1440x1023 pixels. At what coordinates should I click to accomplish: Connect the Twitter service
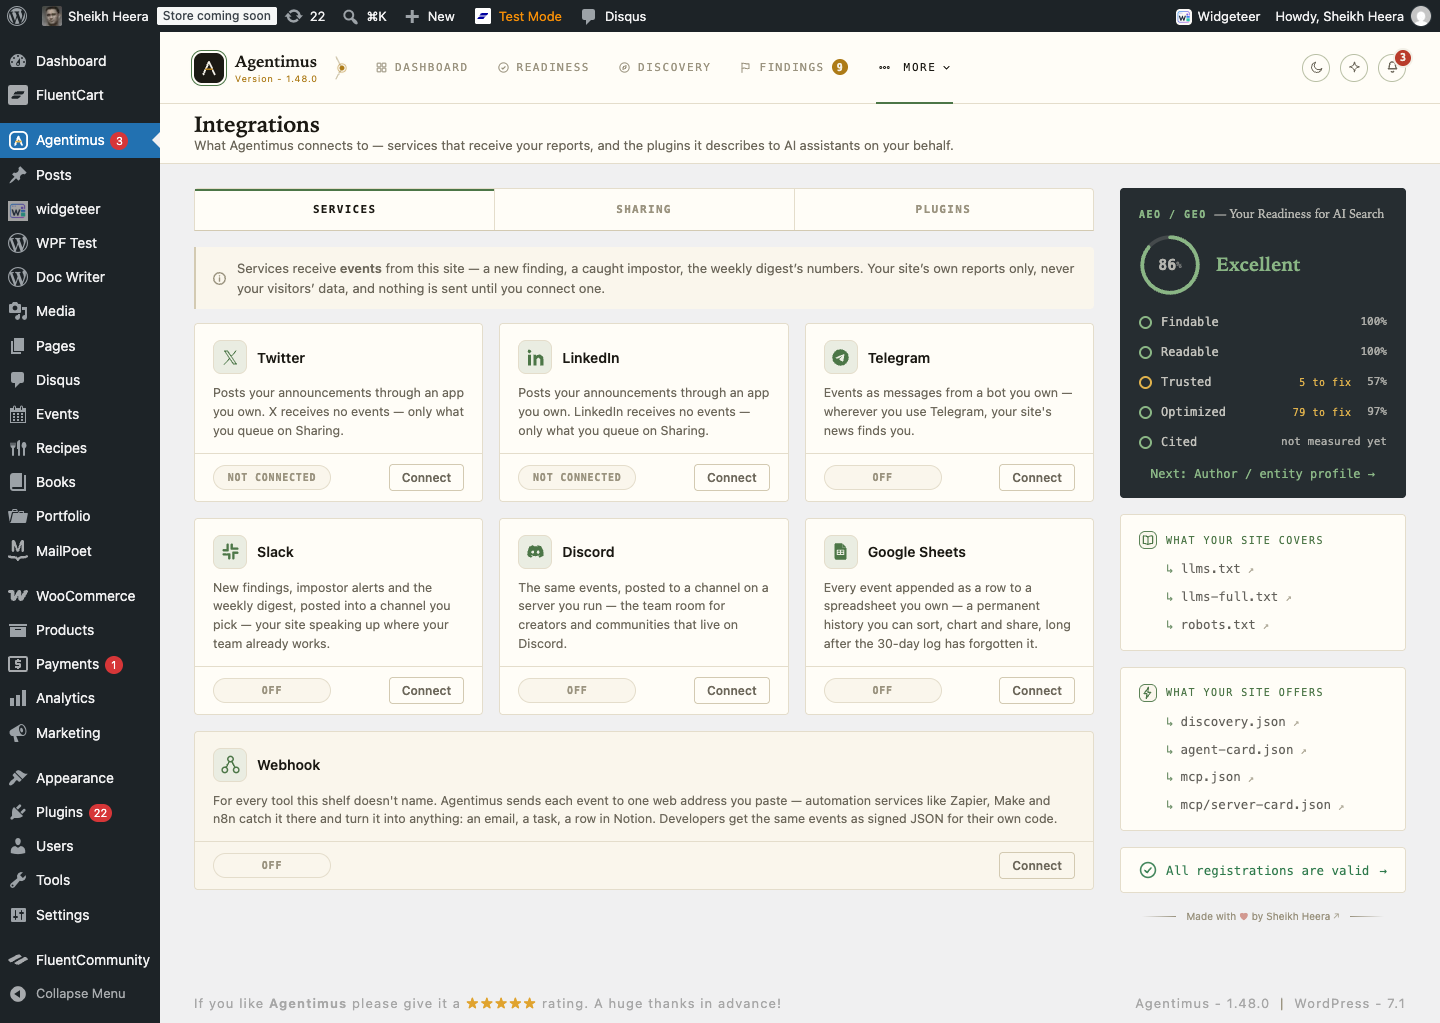tap(426, 478)
